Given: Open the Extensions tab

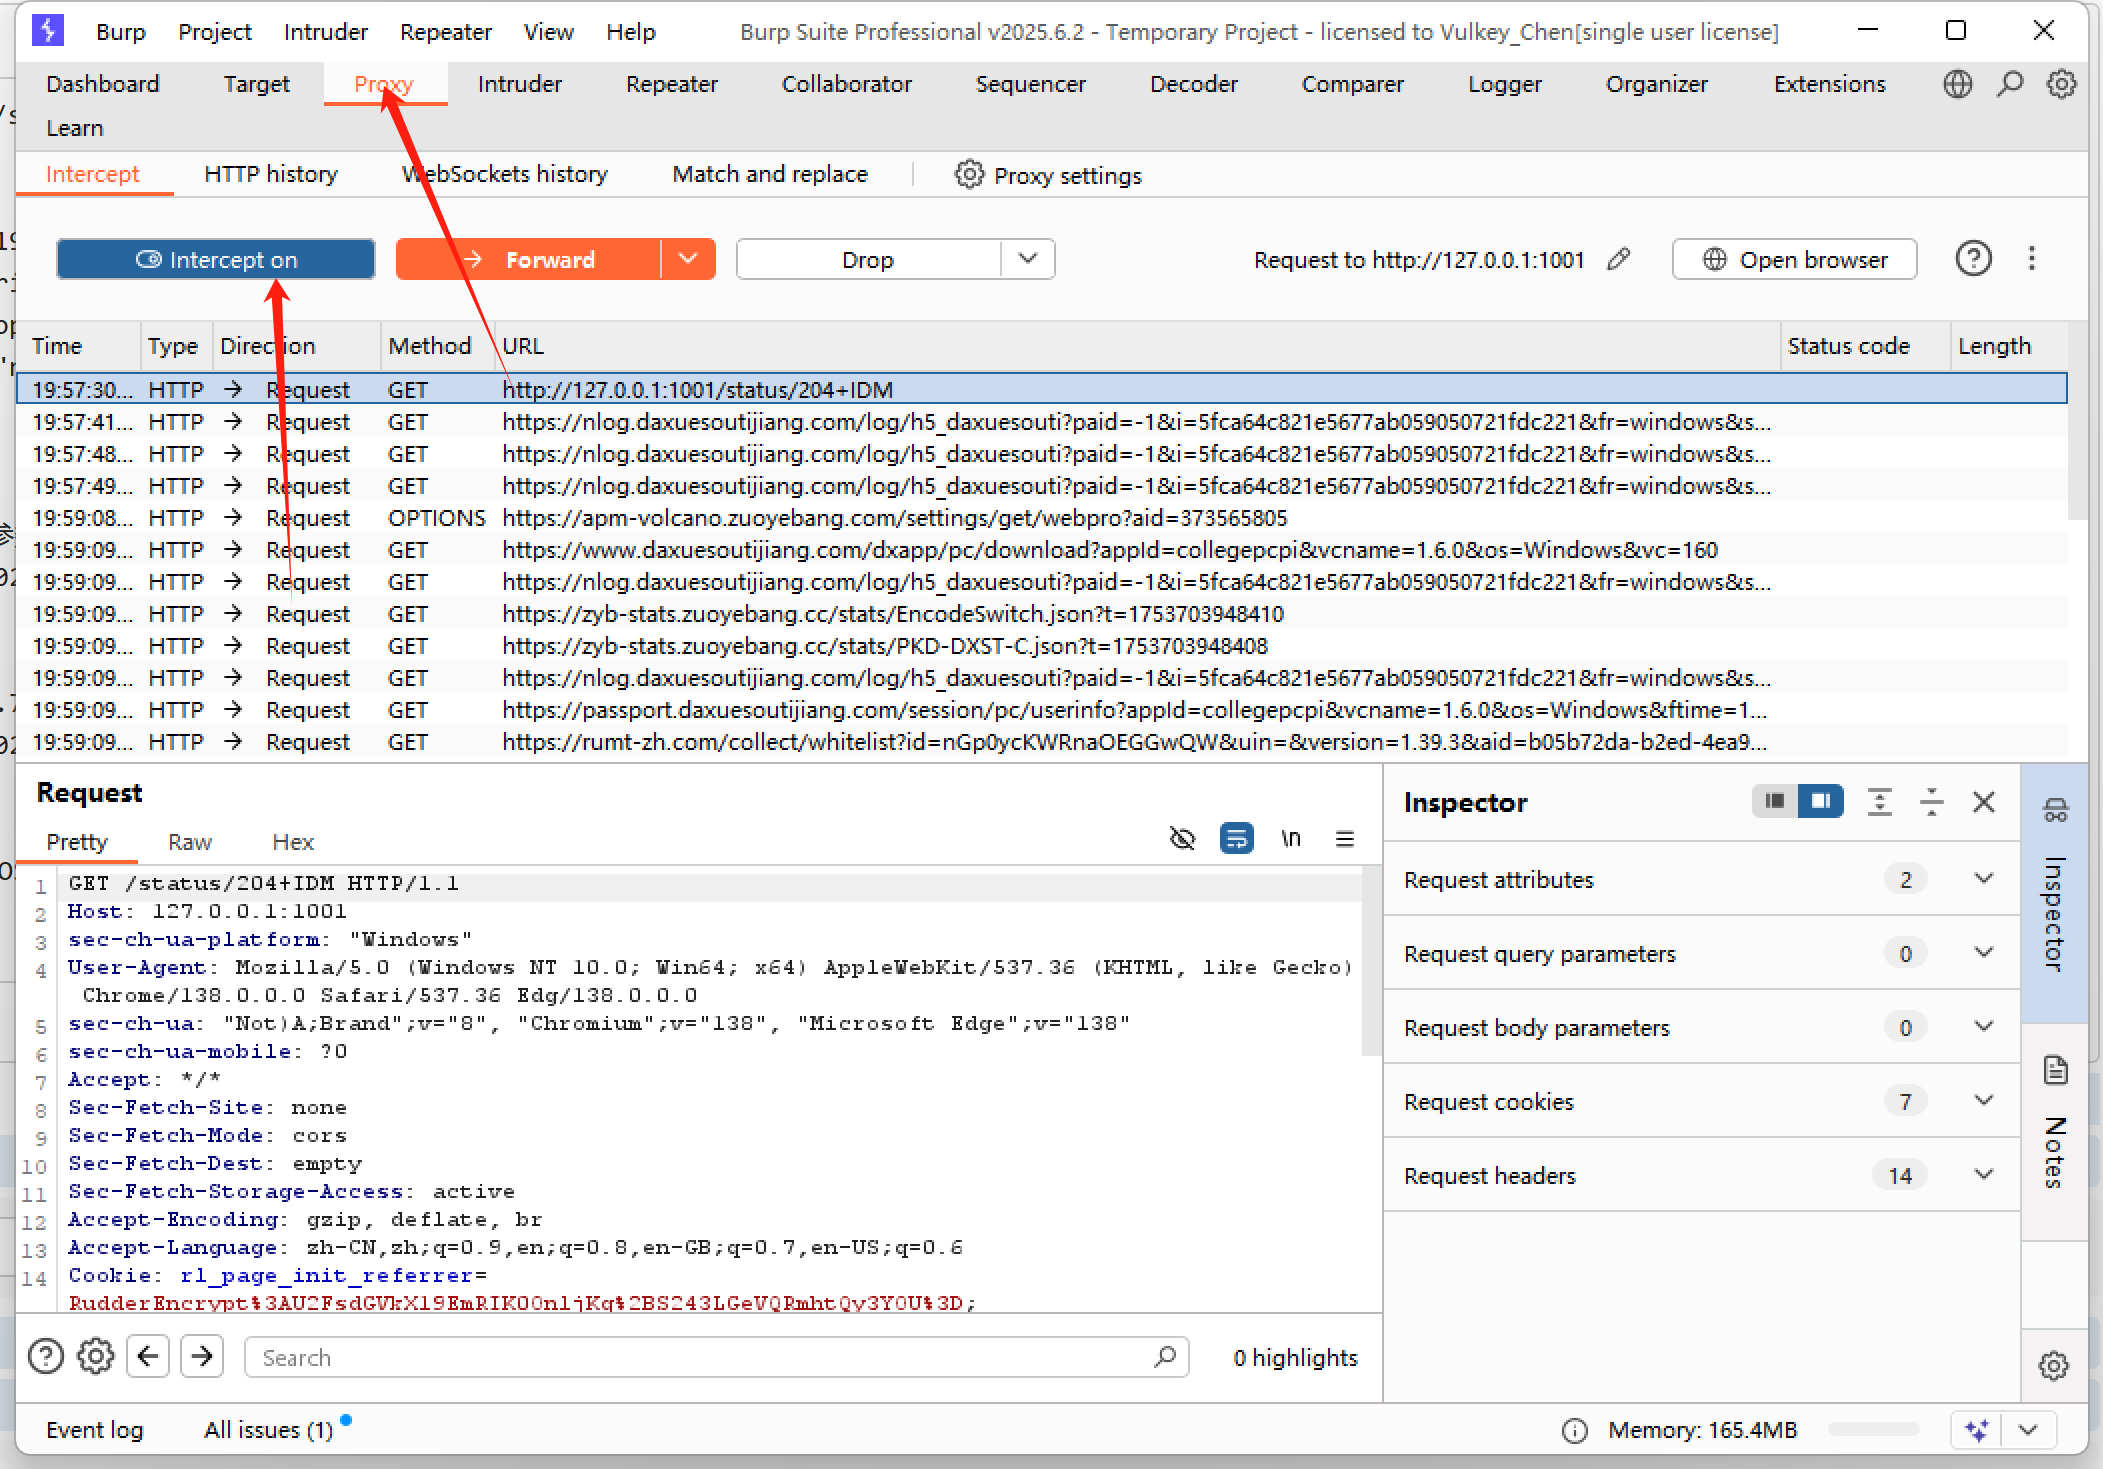Looking at the screenshot, I should 1829,84.
